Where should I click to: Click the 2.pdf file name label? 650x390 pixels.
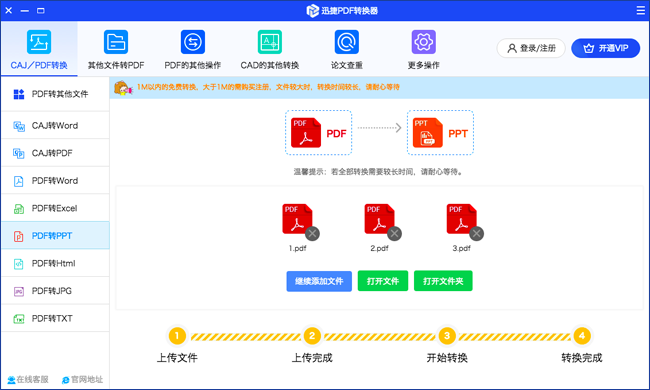379,248
